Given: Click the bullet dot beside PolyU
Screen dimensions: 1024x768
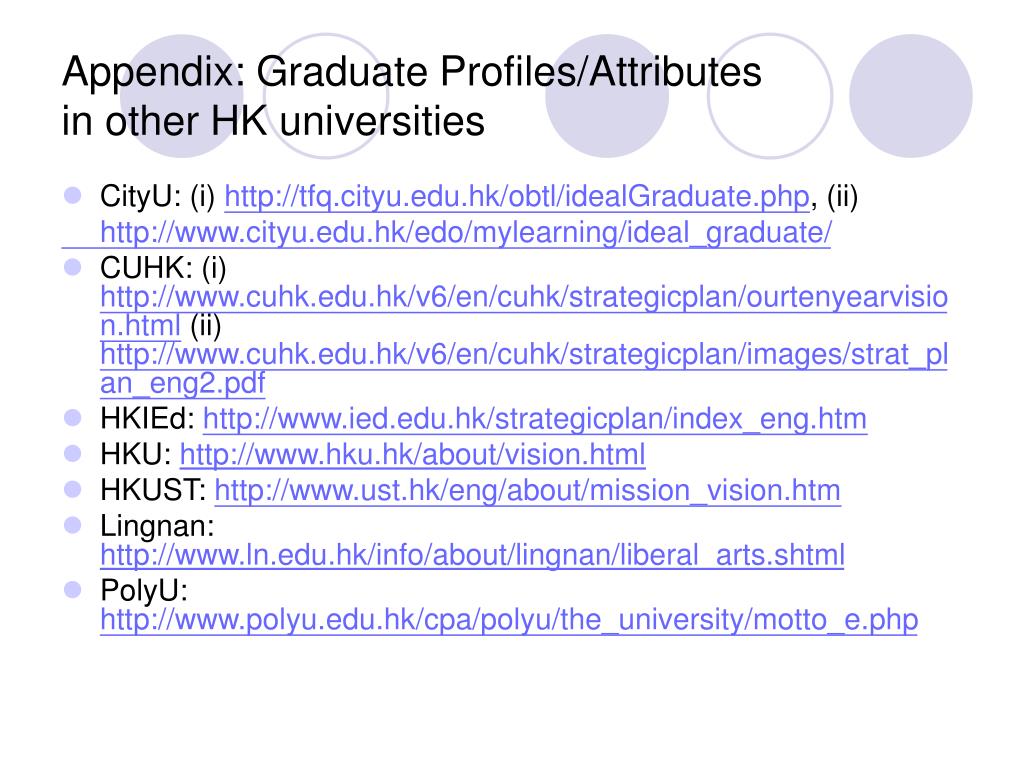Looking at the screenshot, I should [72, 590].
